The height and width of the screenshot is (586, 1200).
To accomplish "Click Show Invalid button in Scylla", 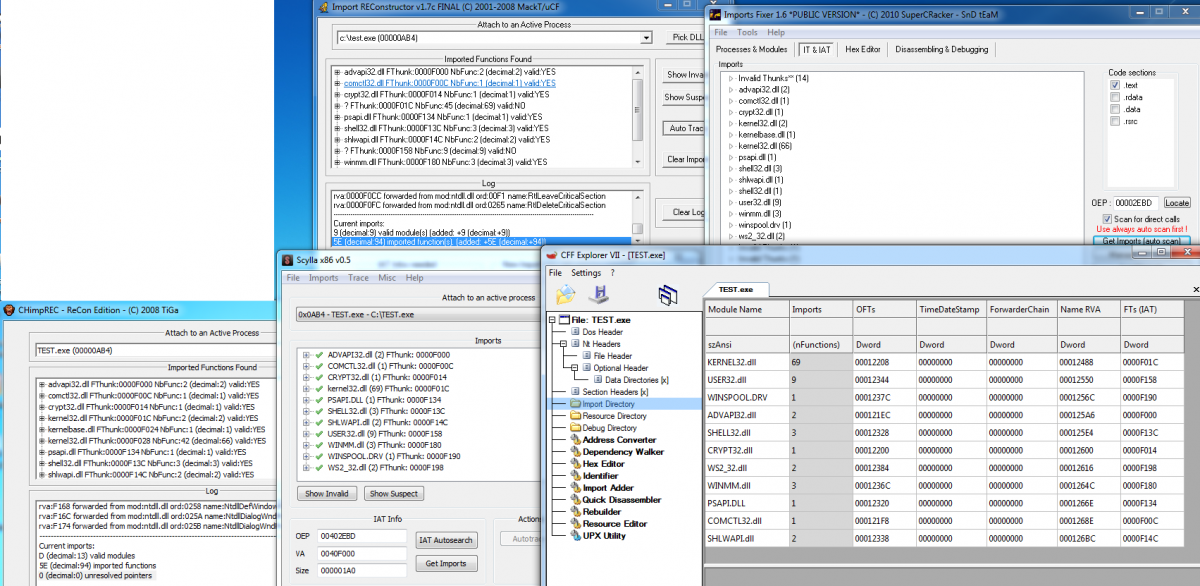I will click(326, 493).
